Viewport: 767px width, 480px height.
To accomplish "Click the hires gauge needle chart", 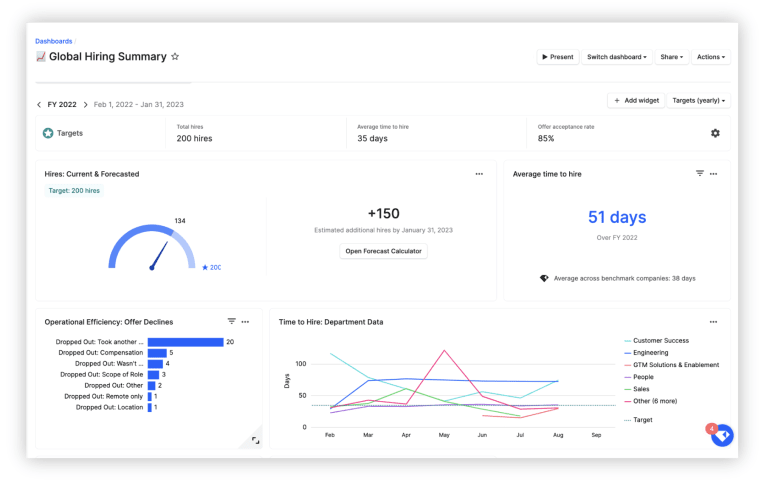I will [x=152, y=247].
